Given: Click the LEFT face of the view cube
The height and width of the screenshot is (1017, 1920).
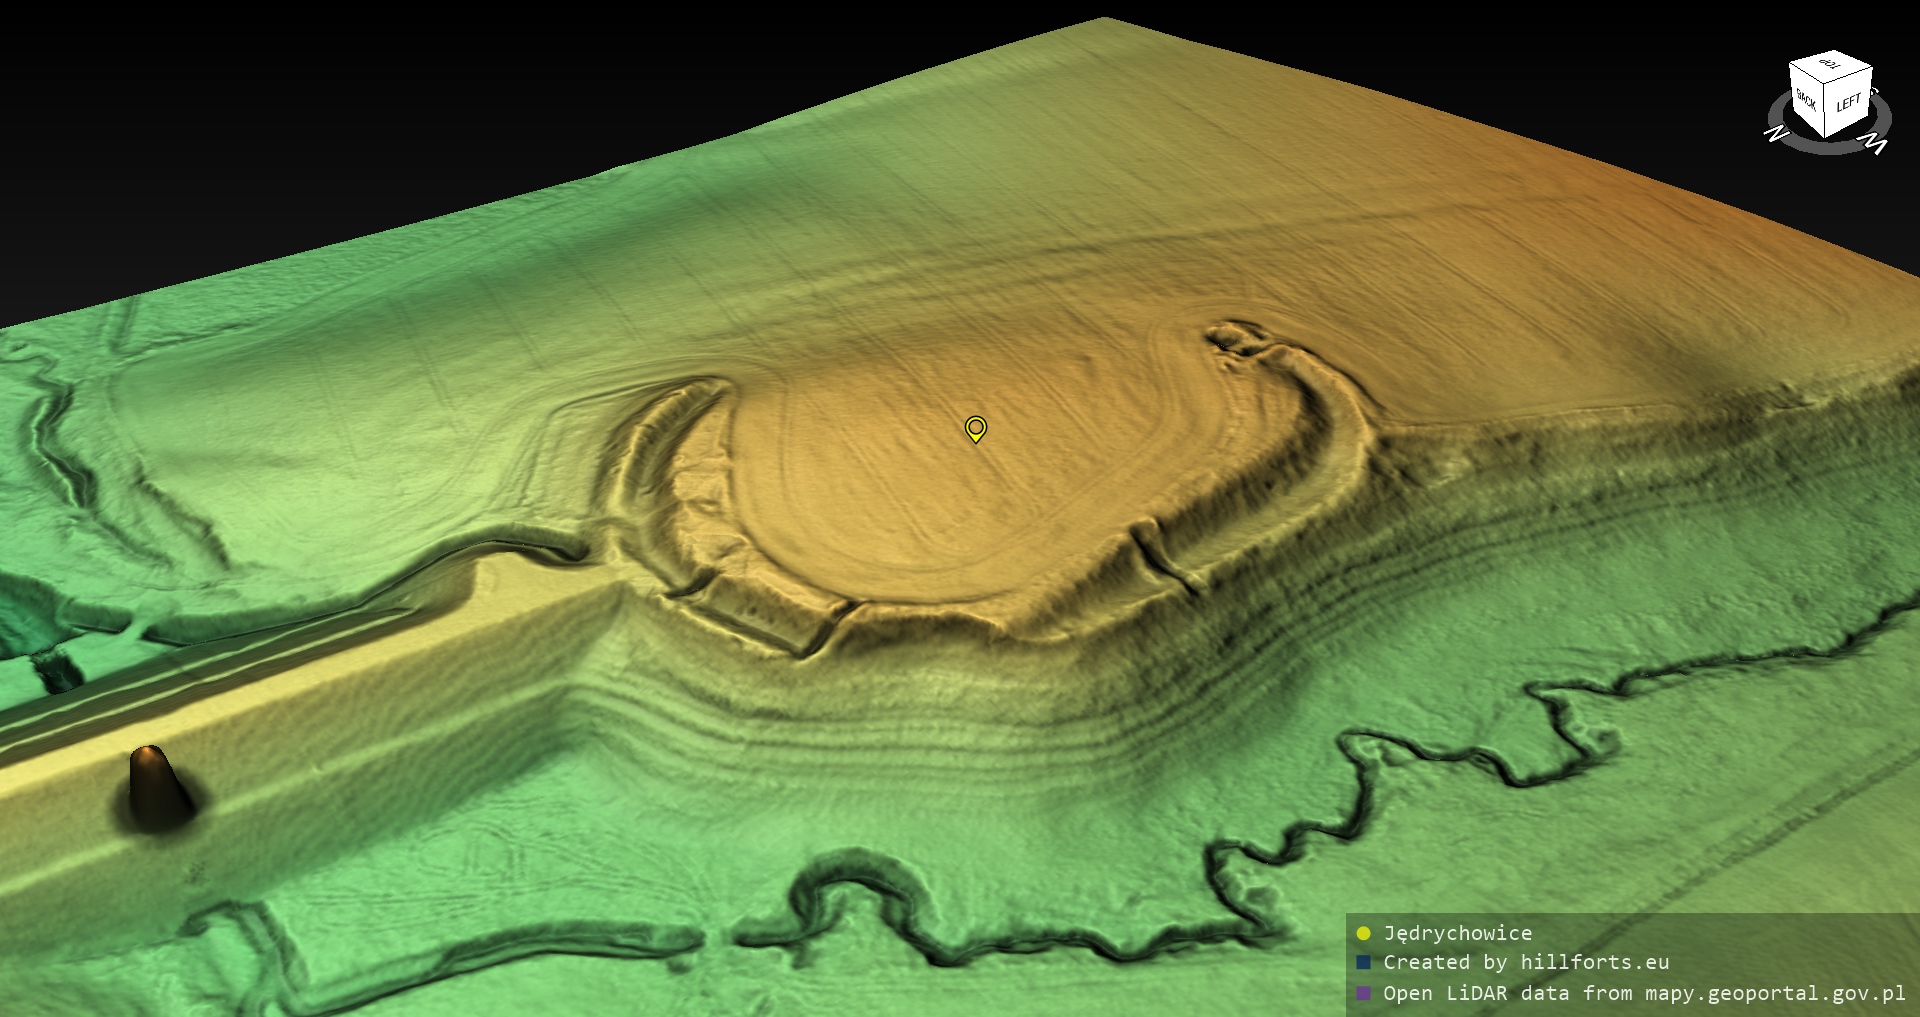Looking at the screenshot, I should (1849, 104).
